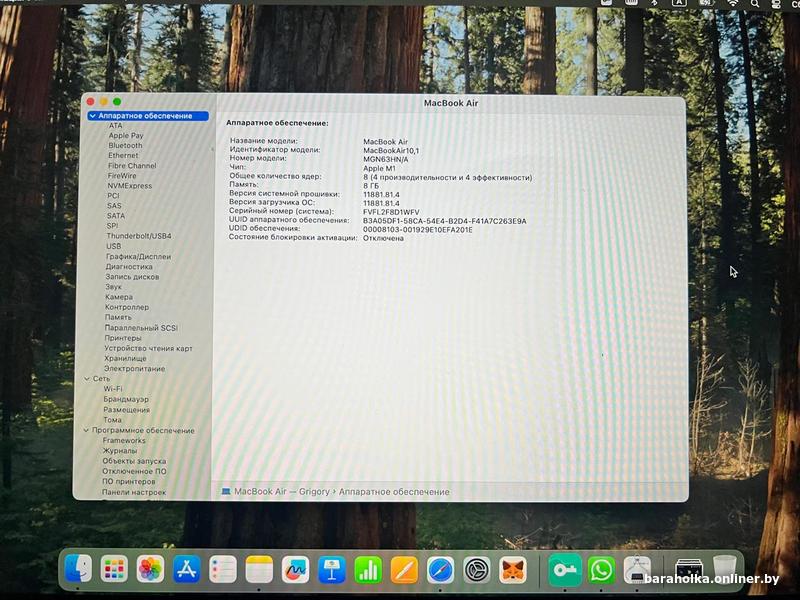The height and width of the screenshot is (600, 800).
Task: Click MacBook Air — Grigory in path bar
Action: pos(282,492)
